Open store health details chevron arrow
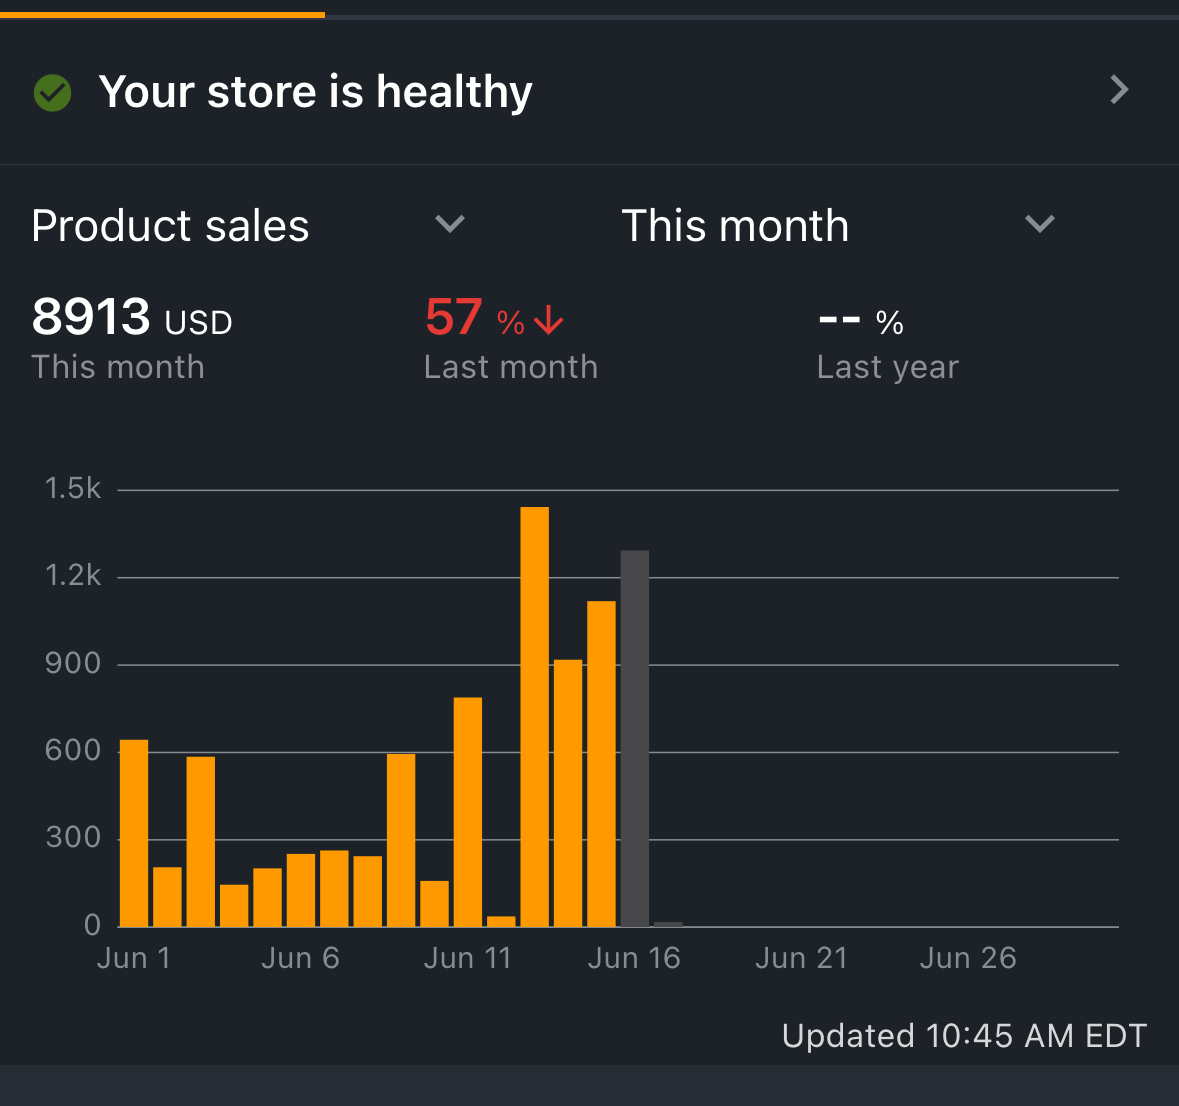Image resolution: width=1179 pixels, height=1106 pixels. (1119, 90)
